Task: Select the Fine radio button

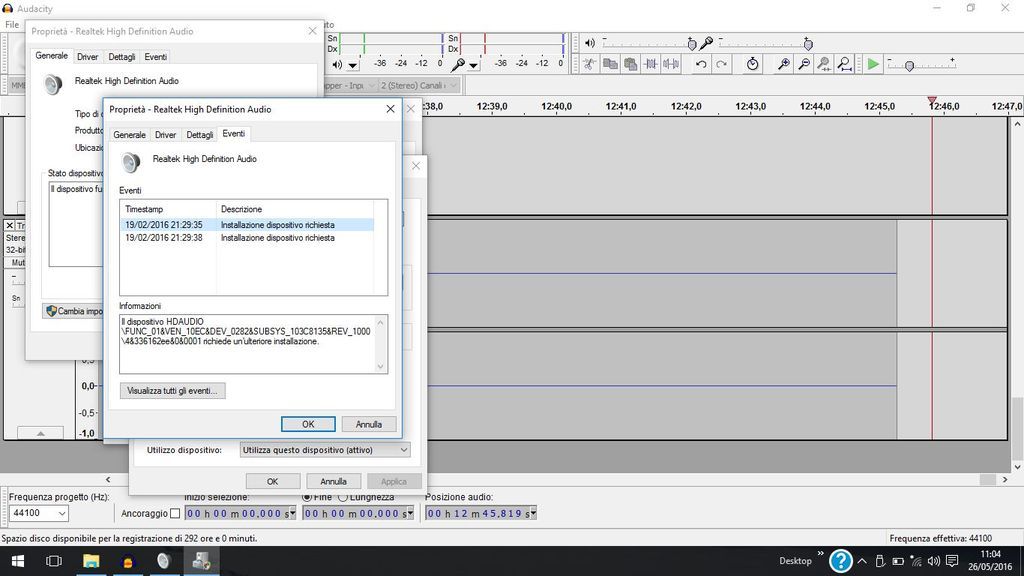Action: point(307,497)
